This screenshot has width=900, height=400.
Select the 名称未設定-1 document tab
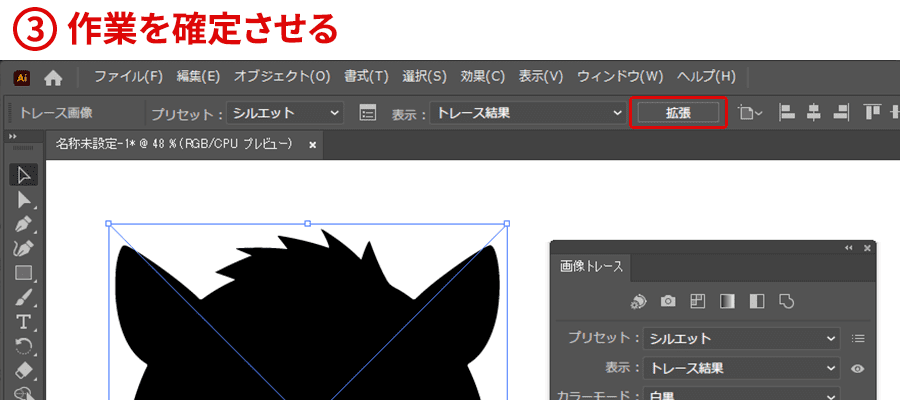[x=174, y=145]
